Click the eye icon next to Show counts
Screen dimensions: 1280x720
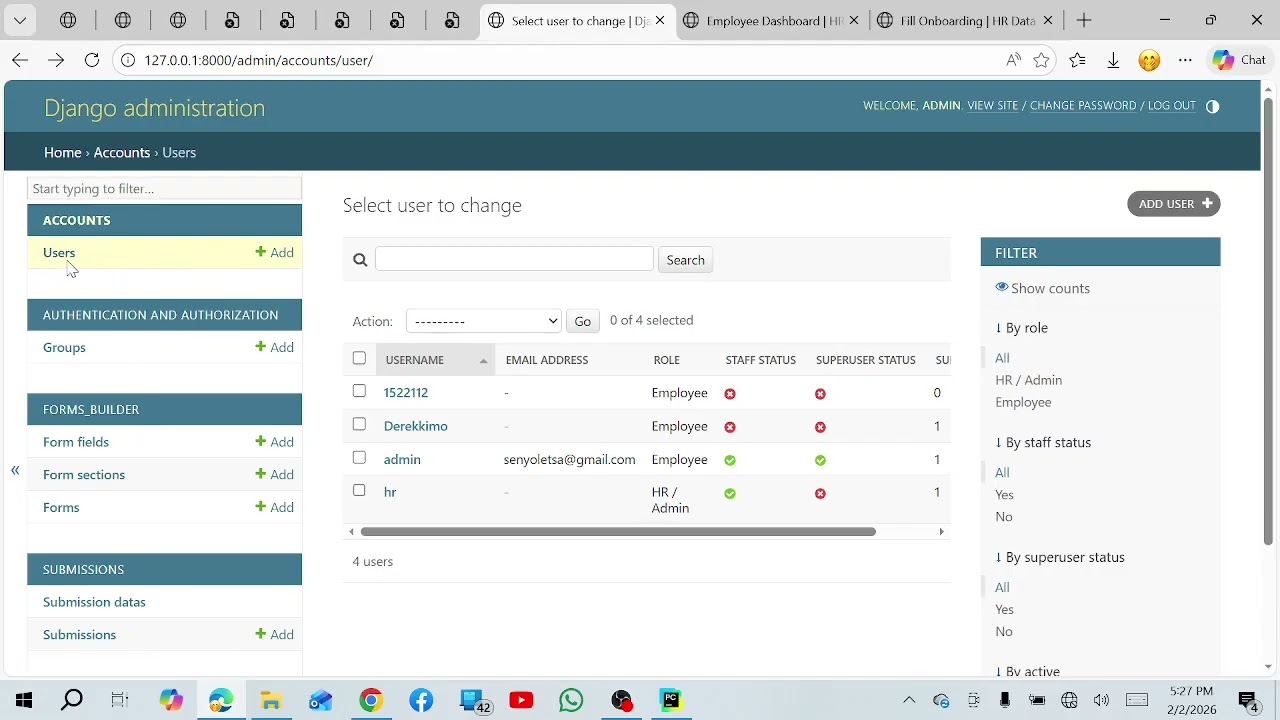click(1002, 287)
